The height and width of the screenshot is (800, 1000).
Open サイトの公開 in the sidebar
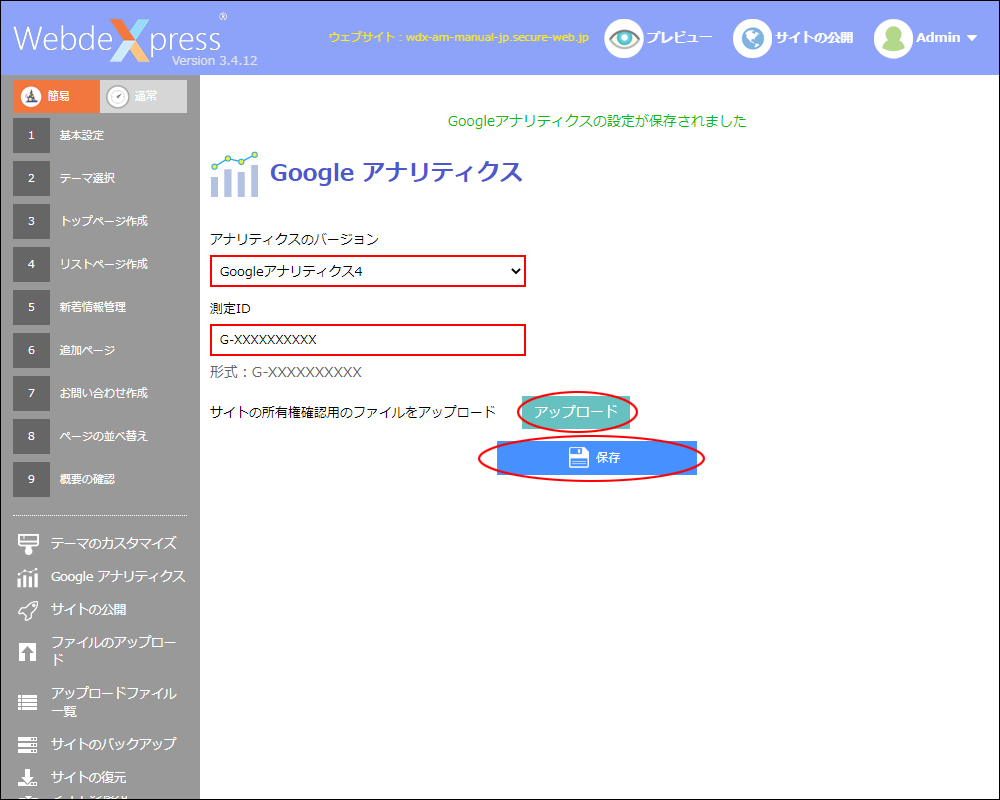tap(89, 610)
